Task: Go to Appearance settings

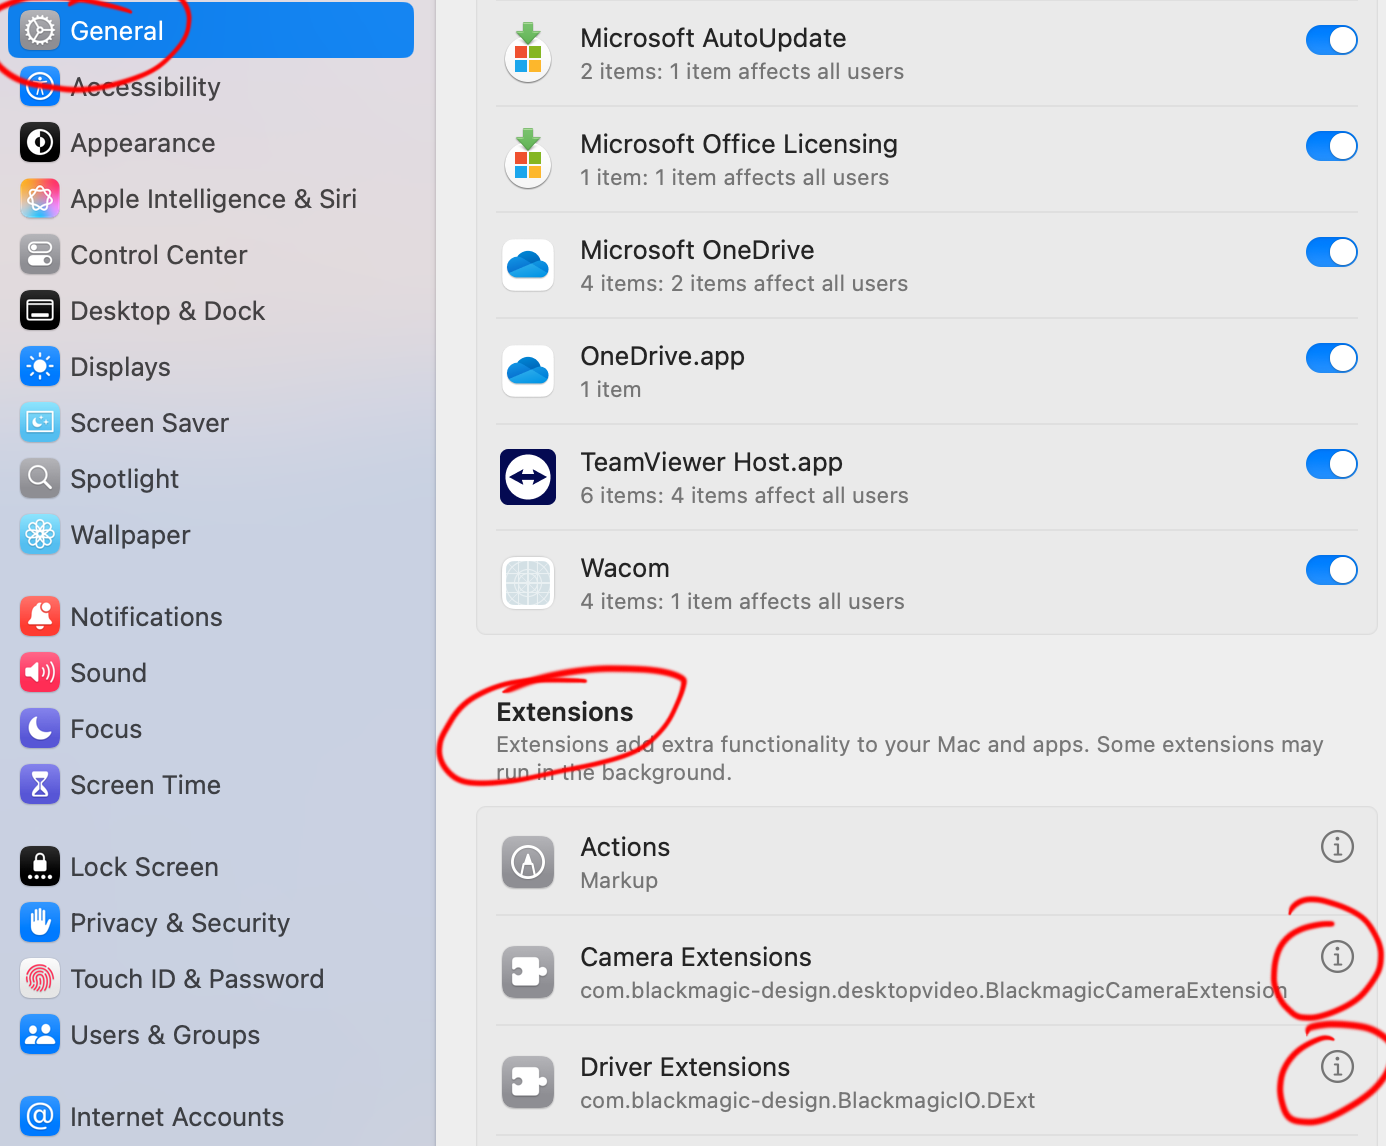Action: point(211,143)
